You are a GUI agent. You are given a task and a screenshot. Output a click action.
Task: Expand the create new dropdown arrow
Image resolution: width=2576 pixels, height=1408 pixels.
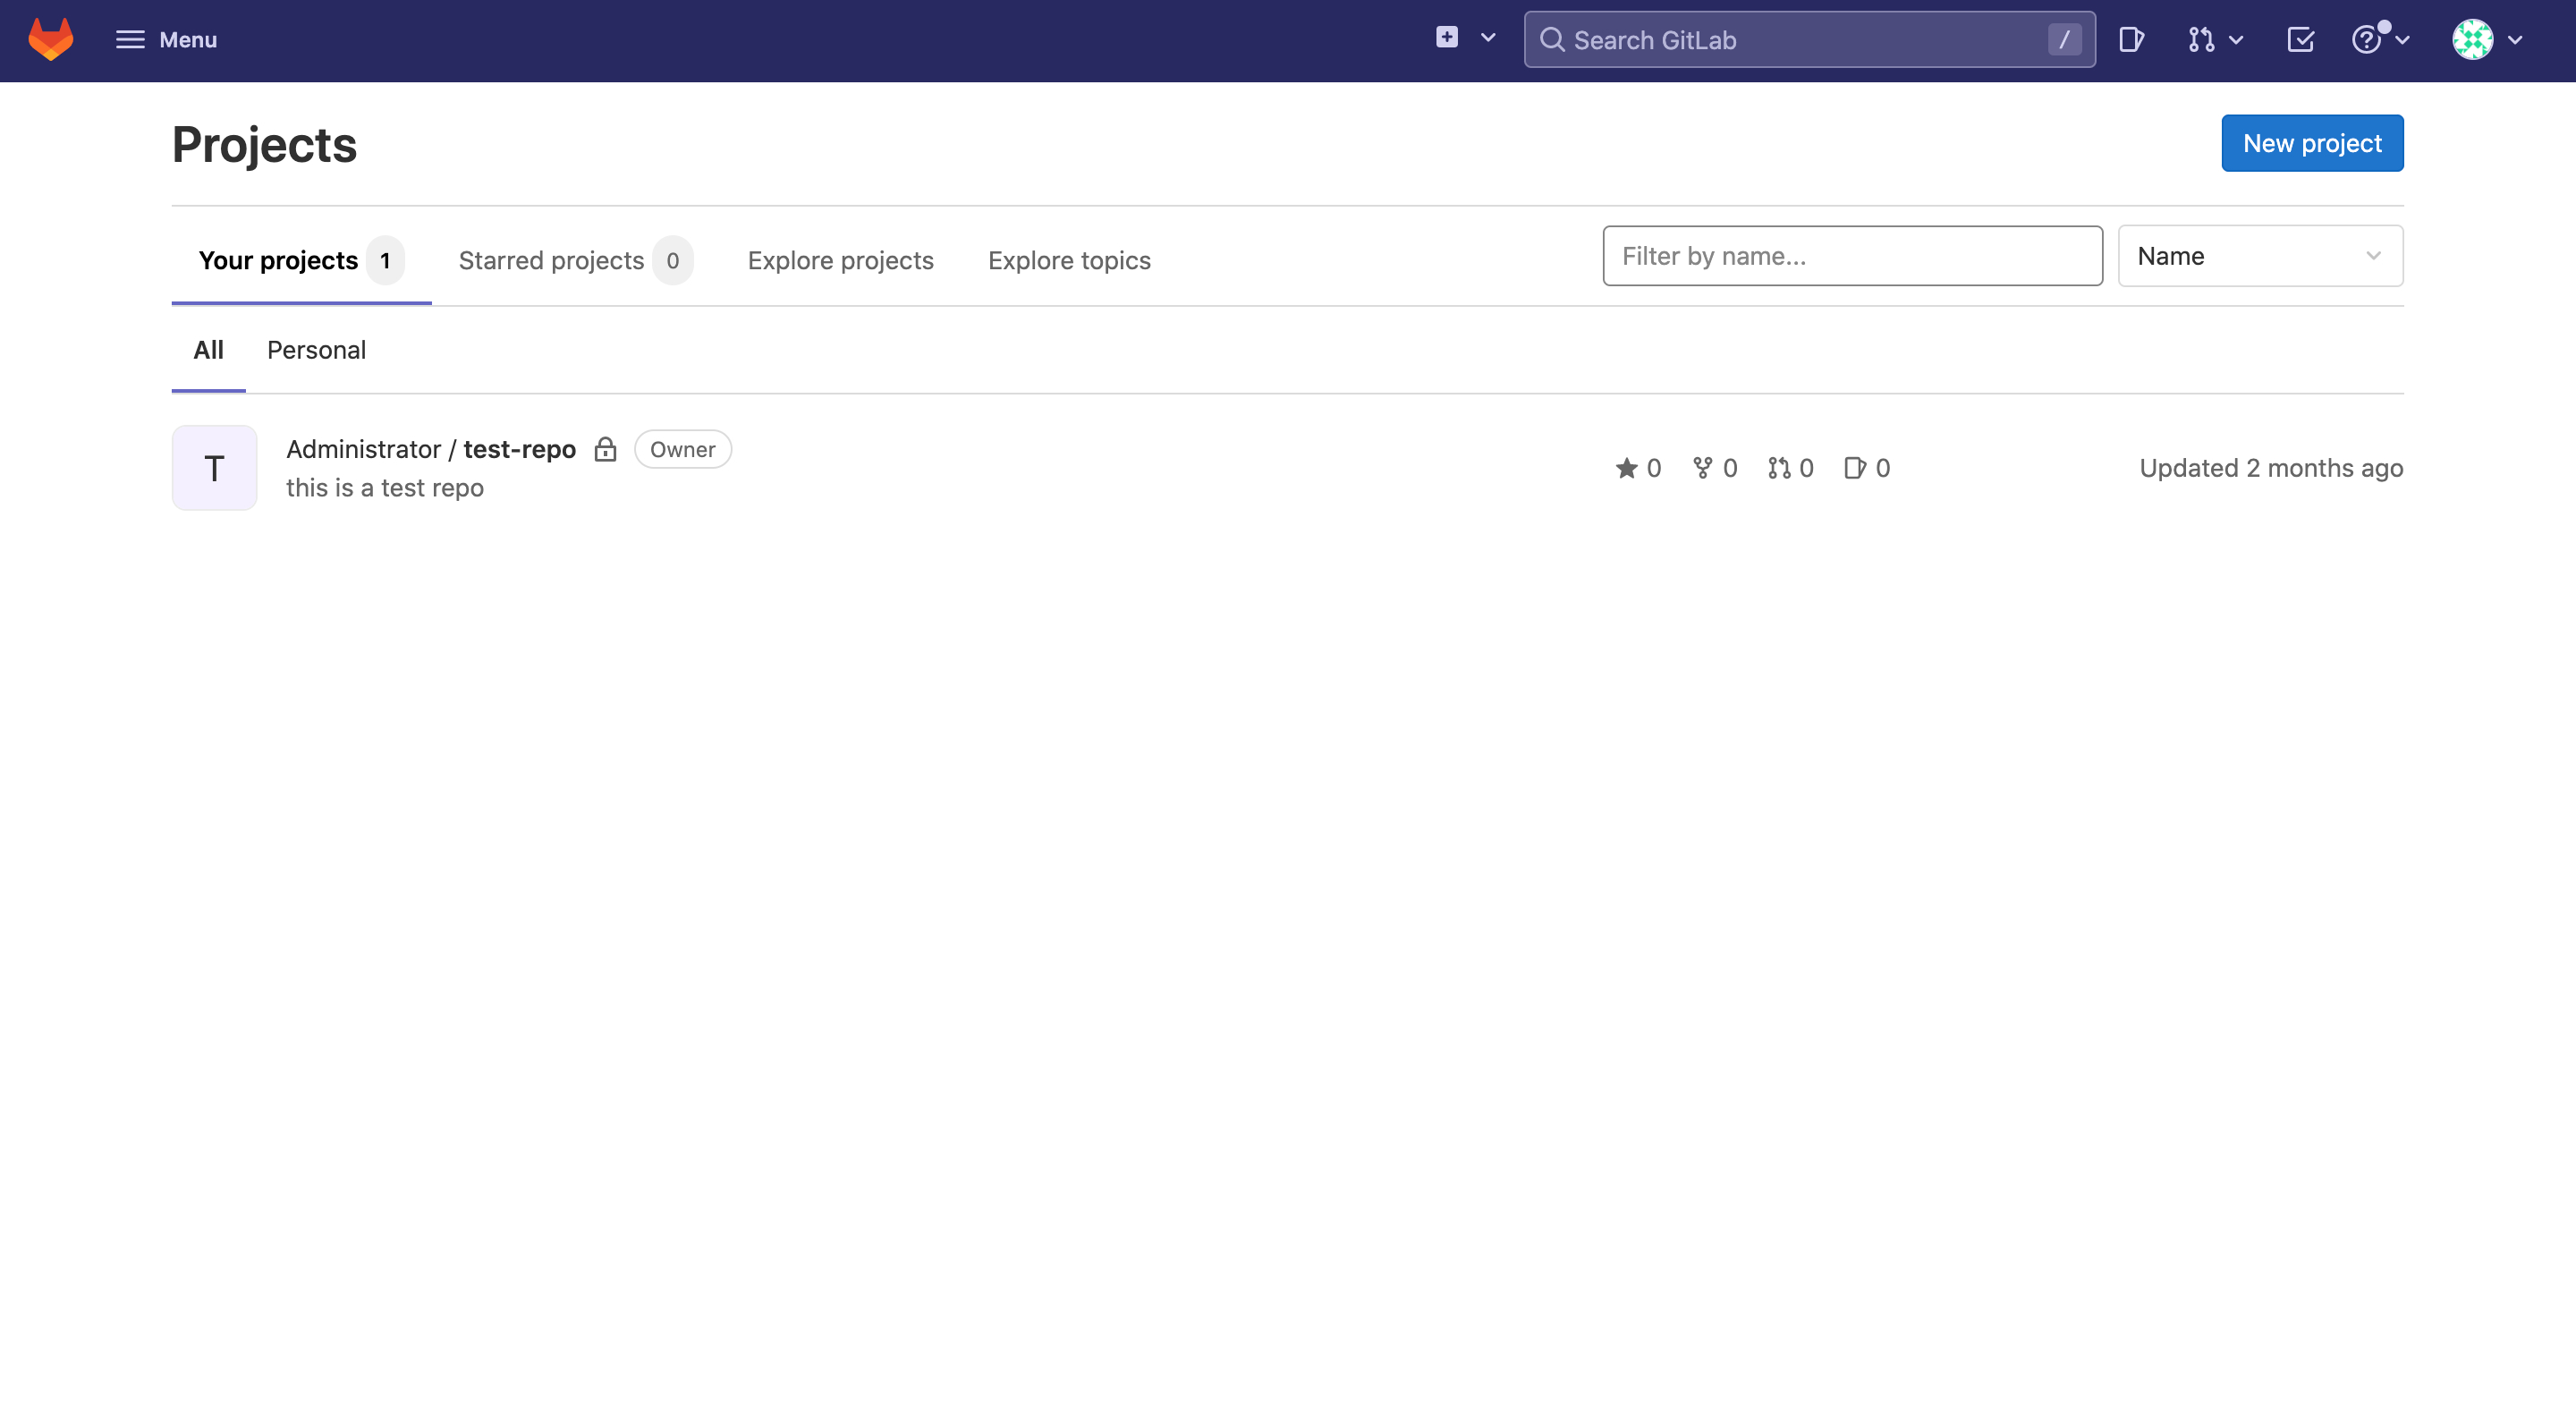1488,38
